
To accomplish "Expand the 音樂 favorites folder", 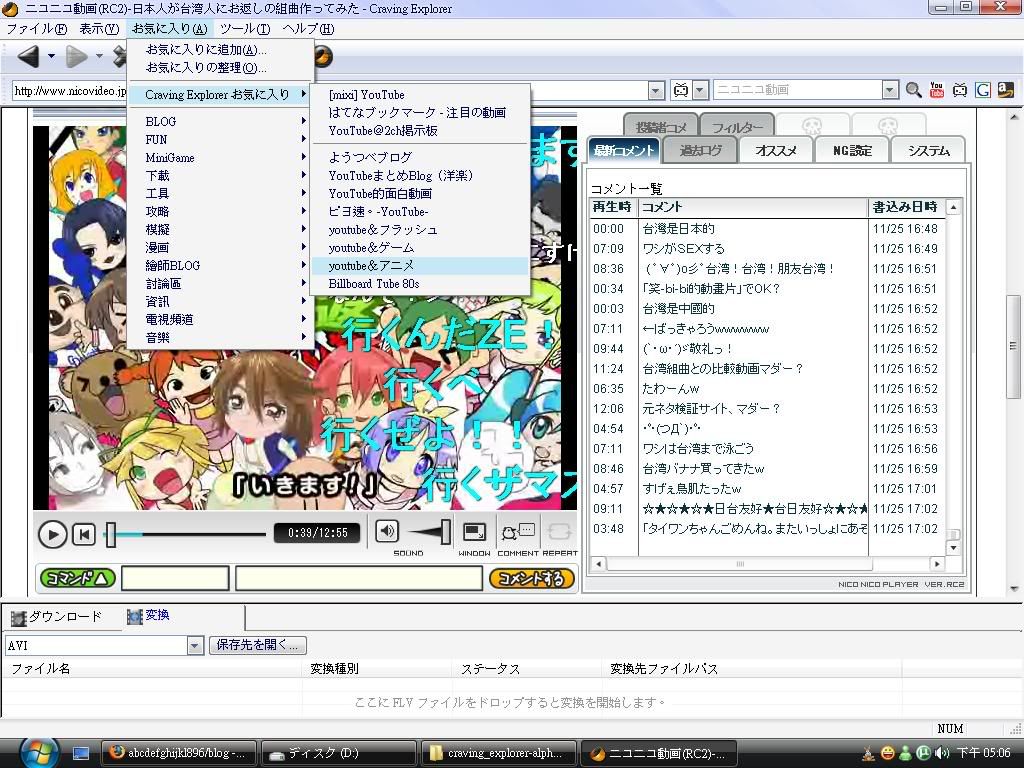I will tap(219, 338).
